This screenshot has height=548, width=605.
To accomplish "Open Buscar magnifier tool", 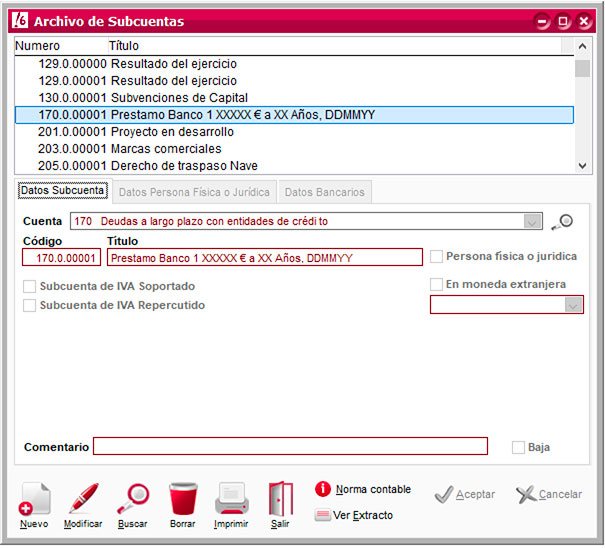I will pos(133,498).
